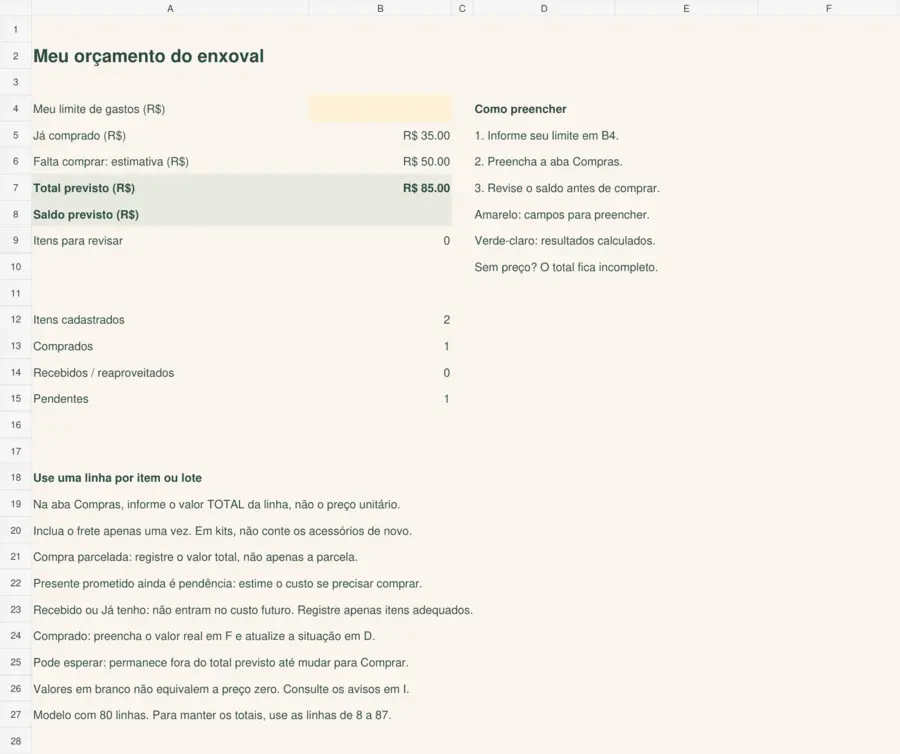Select the 'Recebido ou Já tenho' line
The height and width of the screenshot is (754, 900).
pos(253,610)
